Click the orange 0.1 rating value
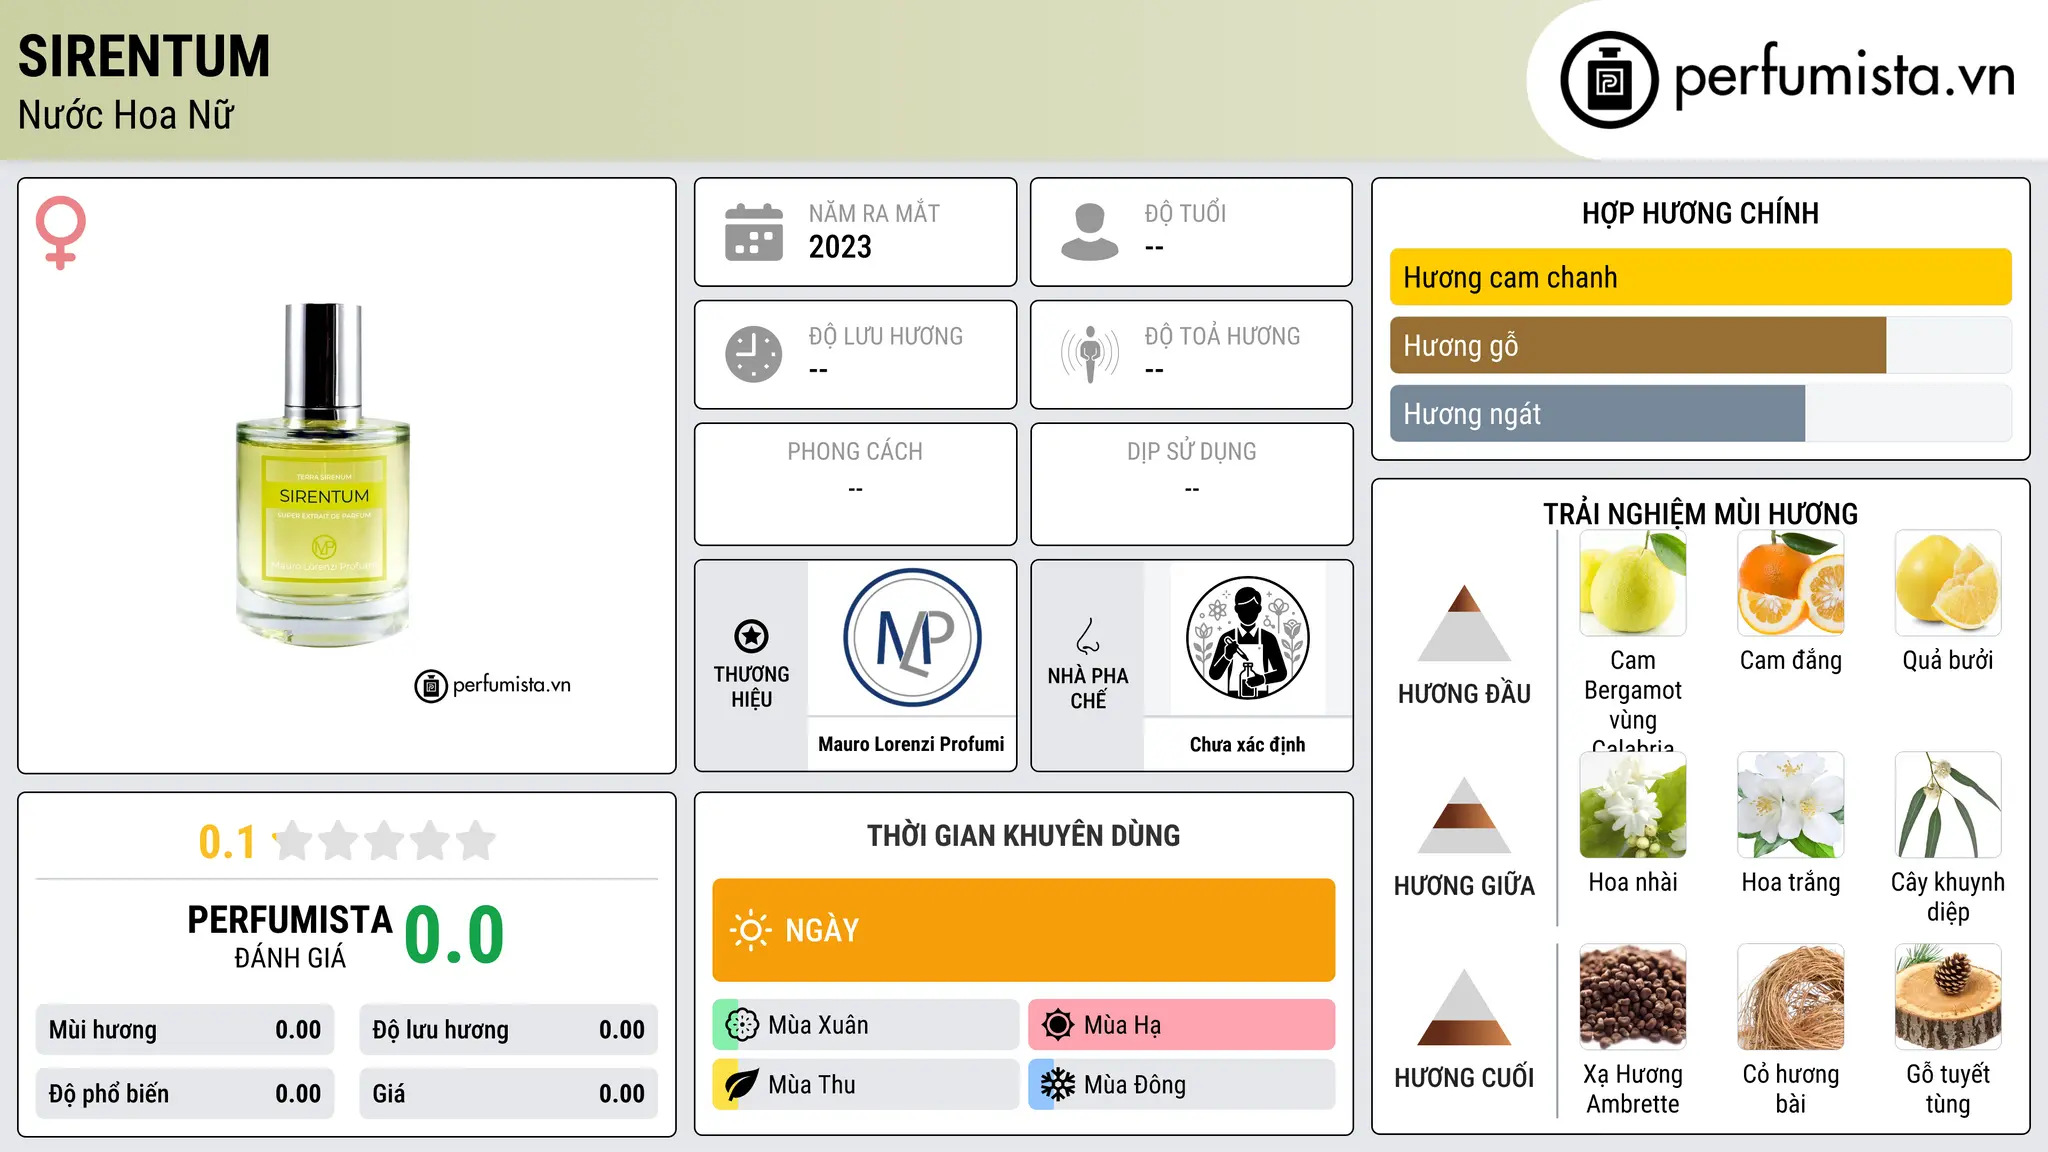The image size is (2048, 1152). pos(227,842)
